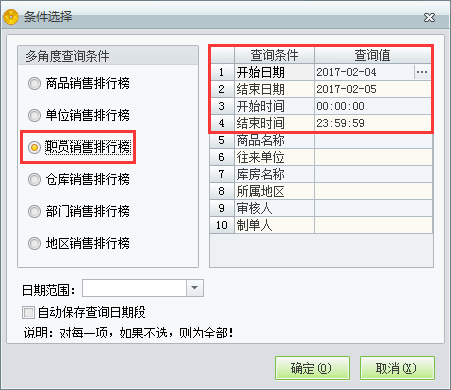This screenshot has height=390, width=451.
Task: Select 商品销售排行榜 radio option
Action: pyautogui.click(x=34, y=83)
